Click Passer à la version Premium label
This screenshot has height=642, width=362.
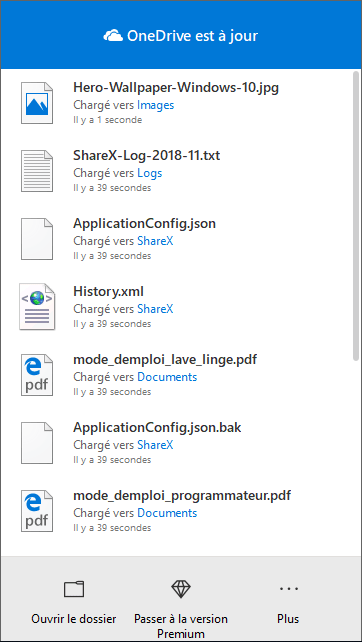pos(181,626)
